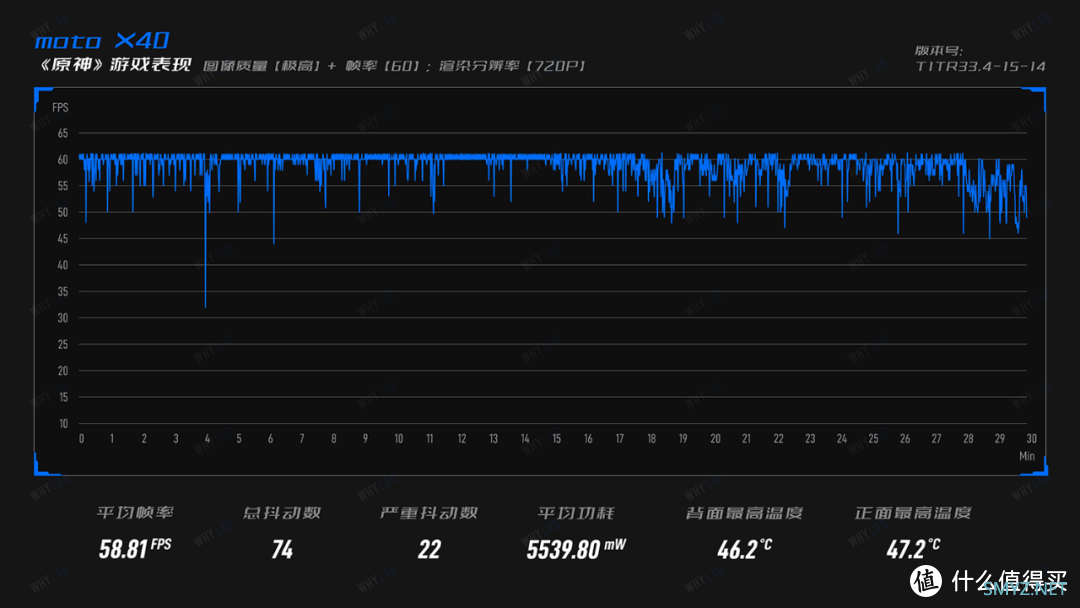1080x608 pixels.
Task: Click the version number T1TR33.4-15-14
Action: pos(980,66)
